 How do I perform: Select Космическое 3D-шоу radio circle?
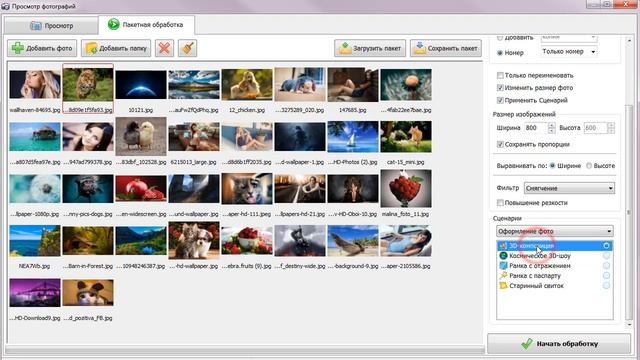[x=606, y=256]
